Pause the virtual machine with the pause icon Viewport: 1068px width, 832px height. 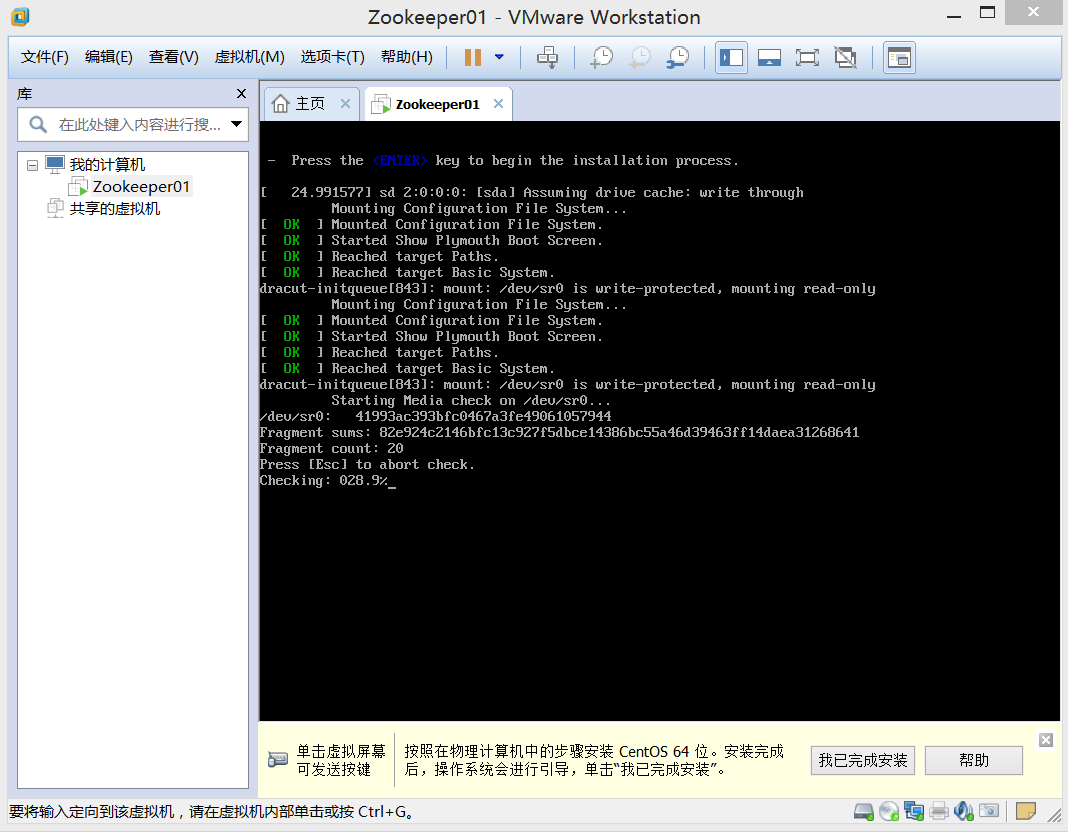tap(473, 57)
